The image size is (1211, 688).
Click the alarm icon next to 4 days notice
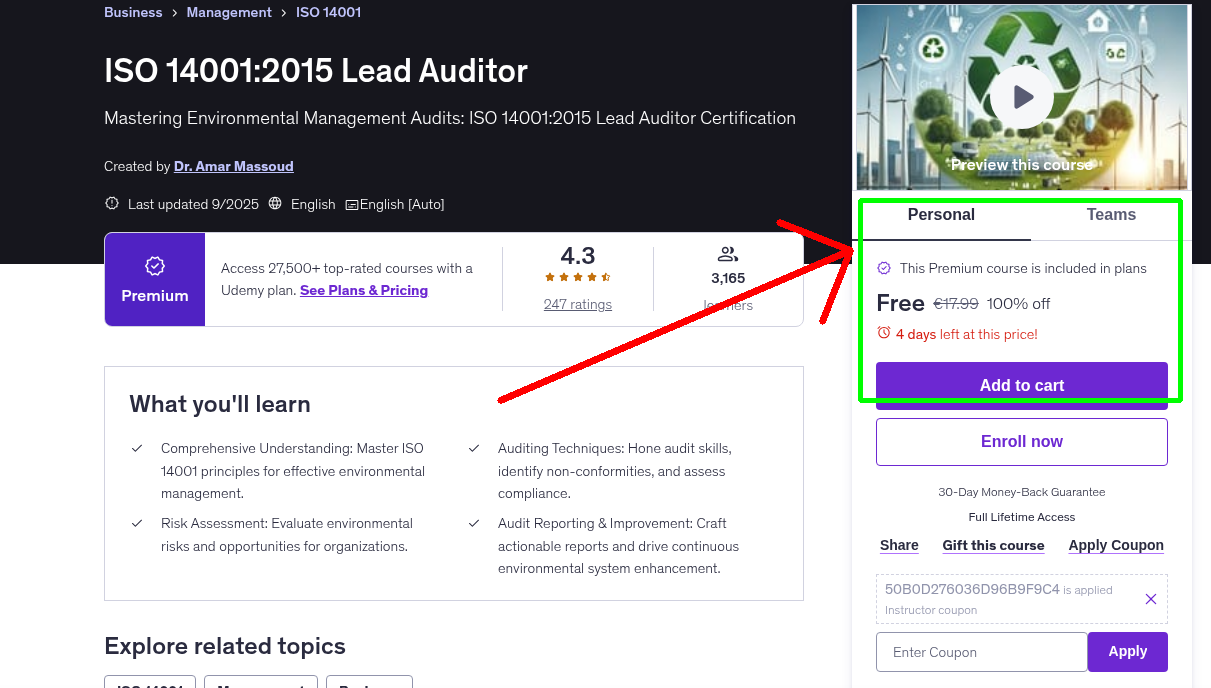884,335
